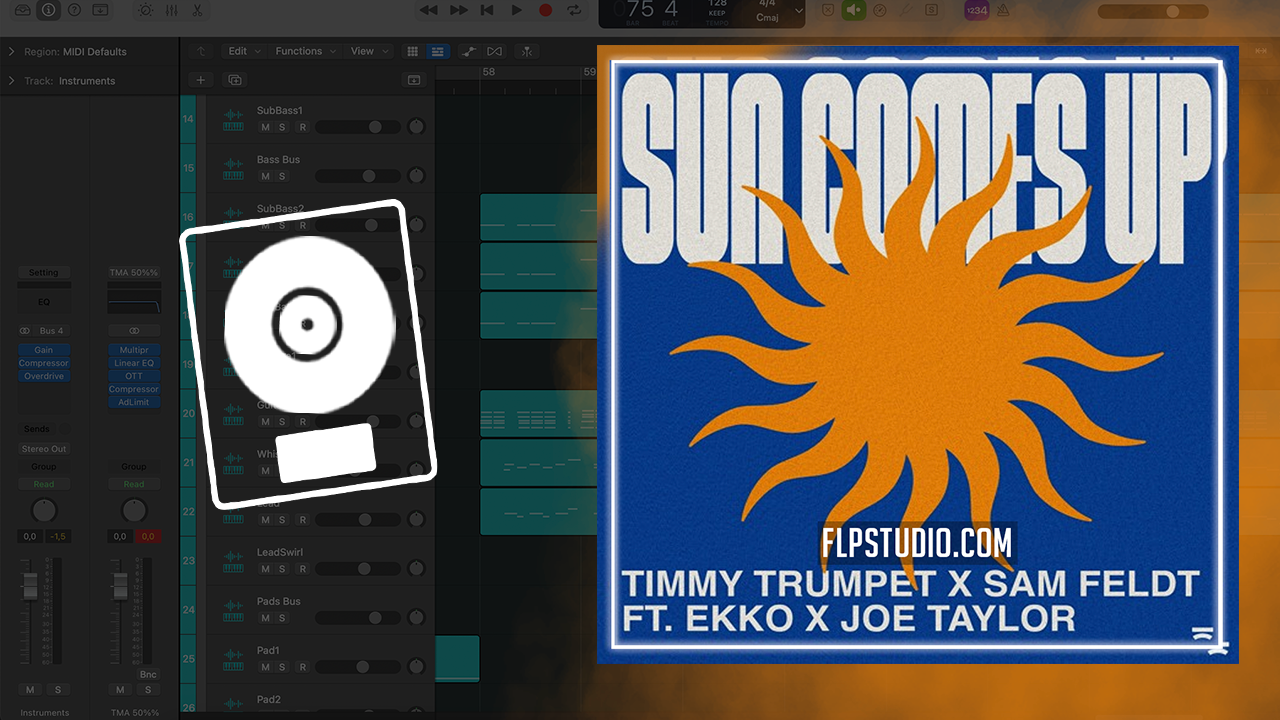Open the View menu
This screenshot has width=1280, height=720.
pyautogui.click(x=368, y=51)
